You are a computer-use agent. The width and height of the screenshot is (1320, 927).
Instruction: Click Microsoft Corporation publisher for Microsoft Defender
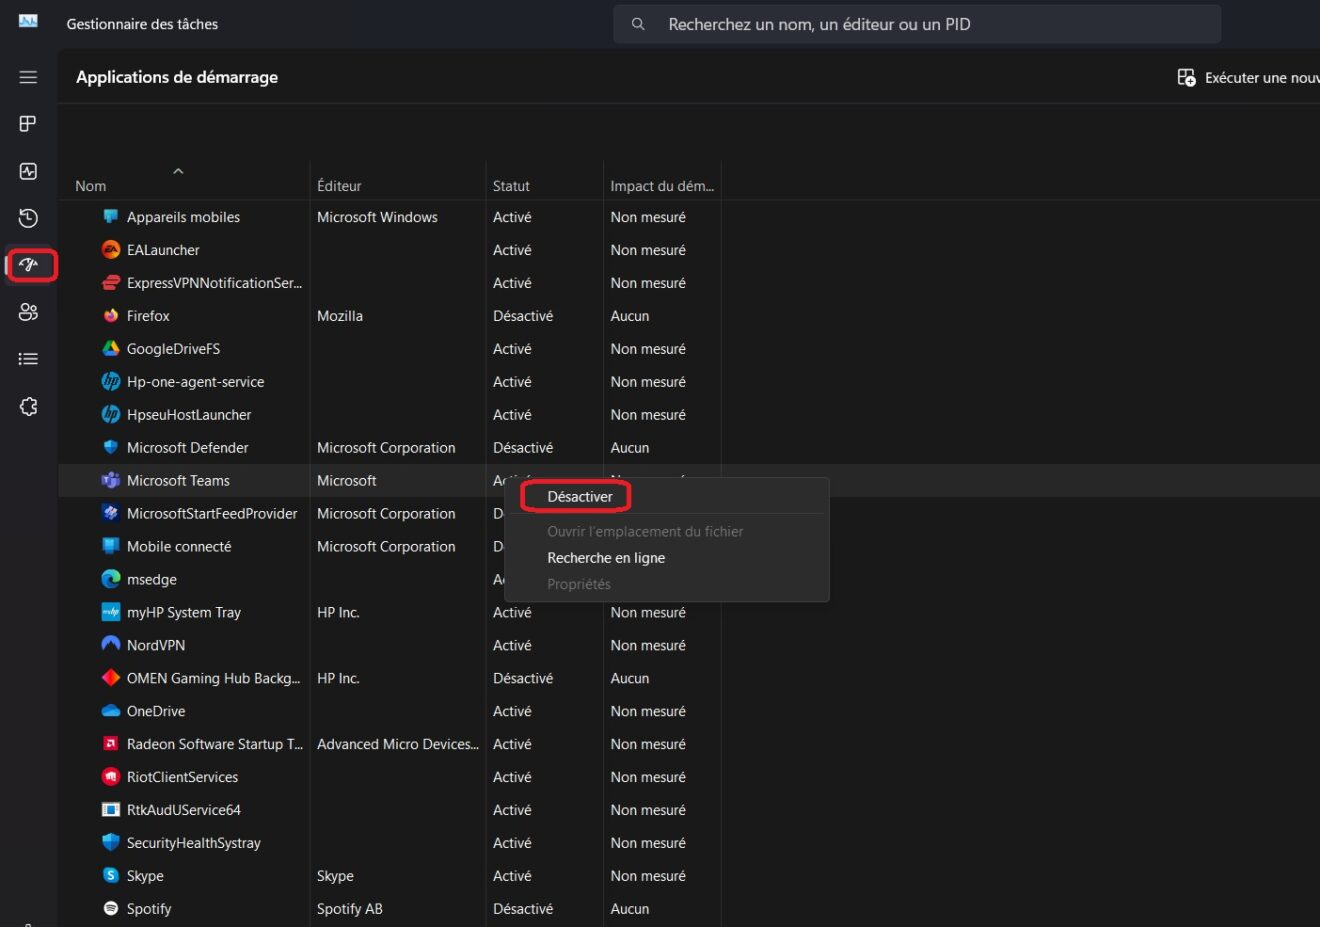point(386,448)
